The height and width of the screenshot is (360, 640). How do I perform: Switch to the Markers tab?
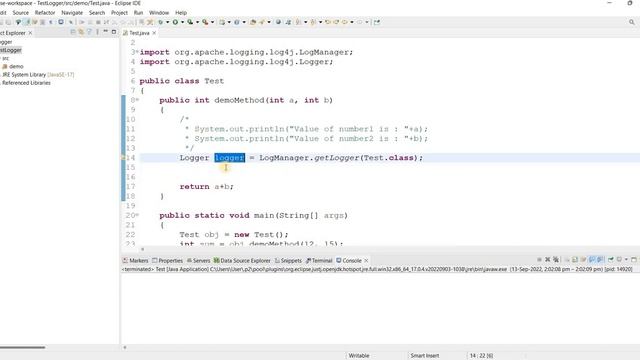click(136, 260)
